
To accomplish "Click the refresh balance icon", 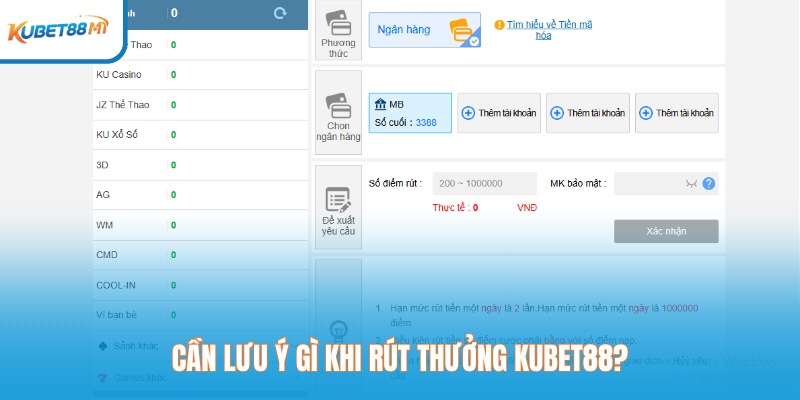I will pos(280,13).
